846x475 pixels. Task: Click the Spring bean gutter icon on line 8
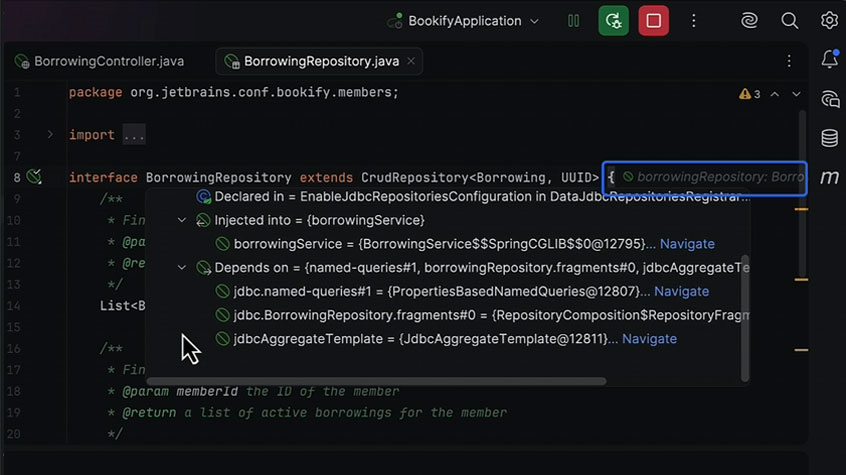pyautogui.click(x=34, y=177)
